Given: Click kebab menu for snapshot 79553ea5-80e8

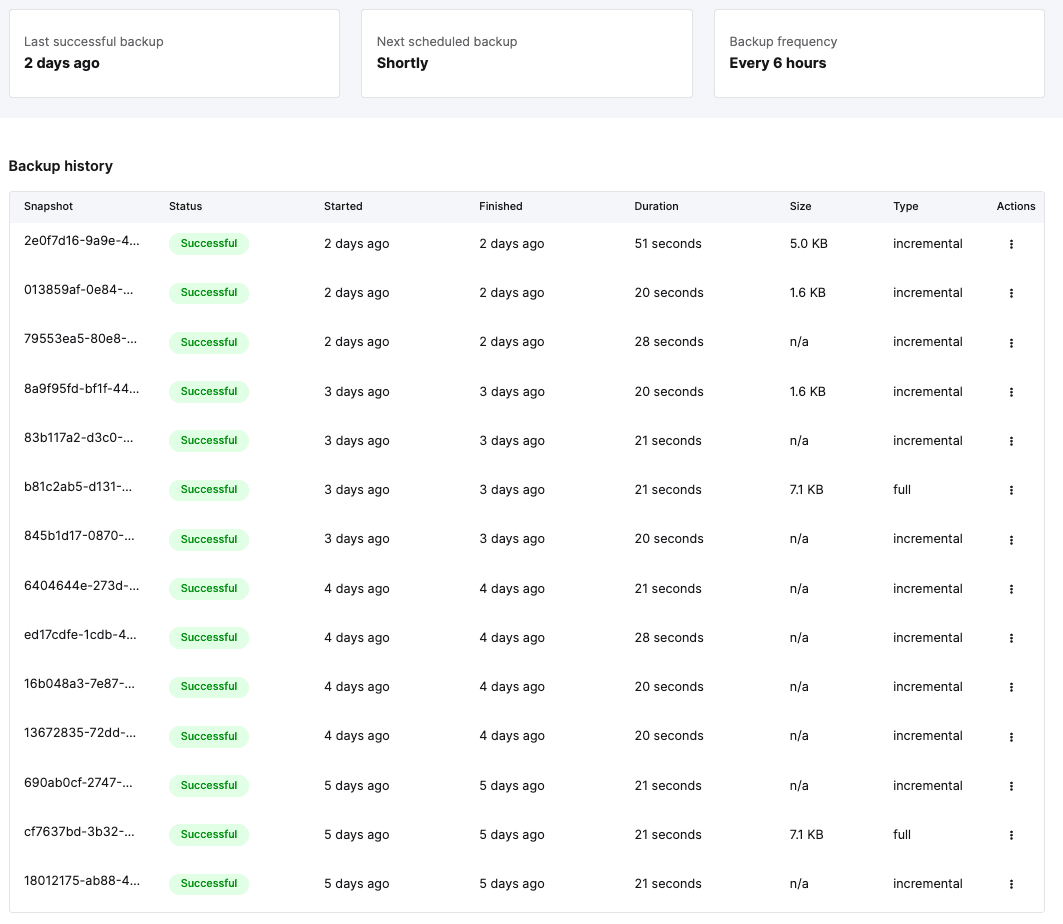Looking at the screenshot, I should point(1011,343).
